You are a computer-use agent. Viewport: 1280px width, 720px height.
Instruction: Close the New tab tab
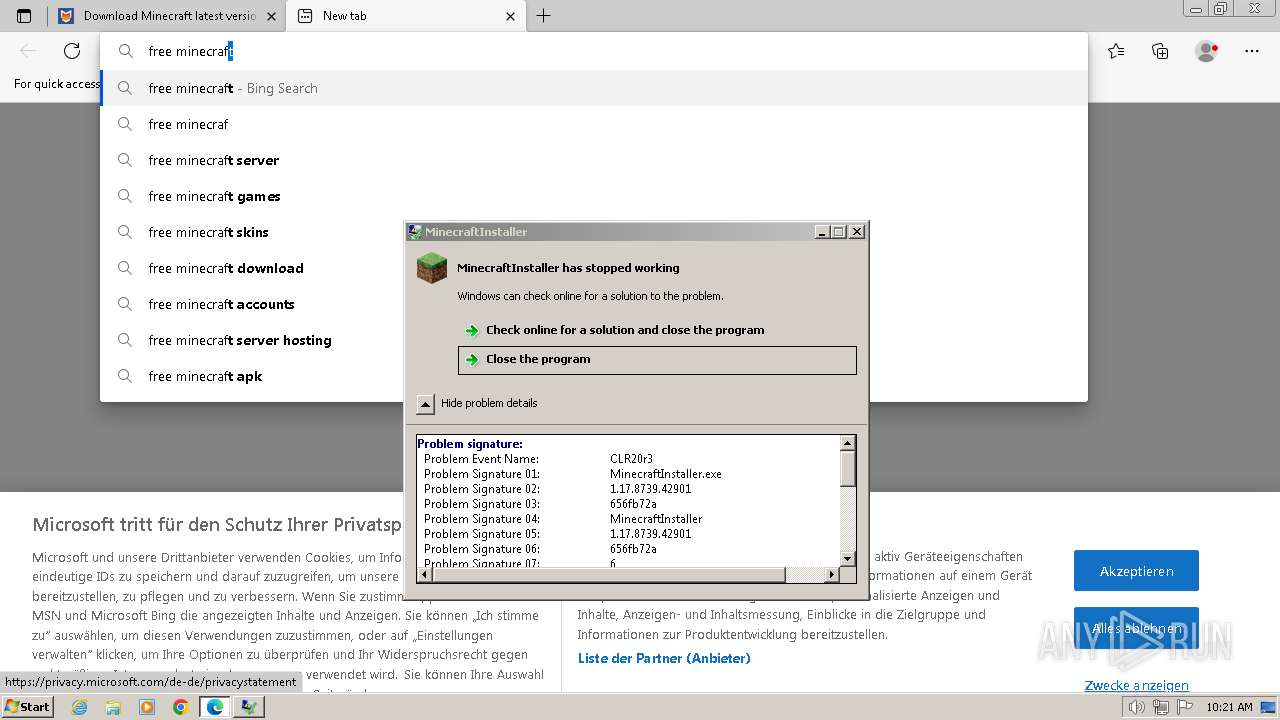tap(510, 16)
